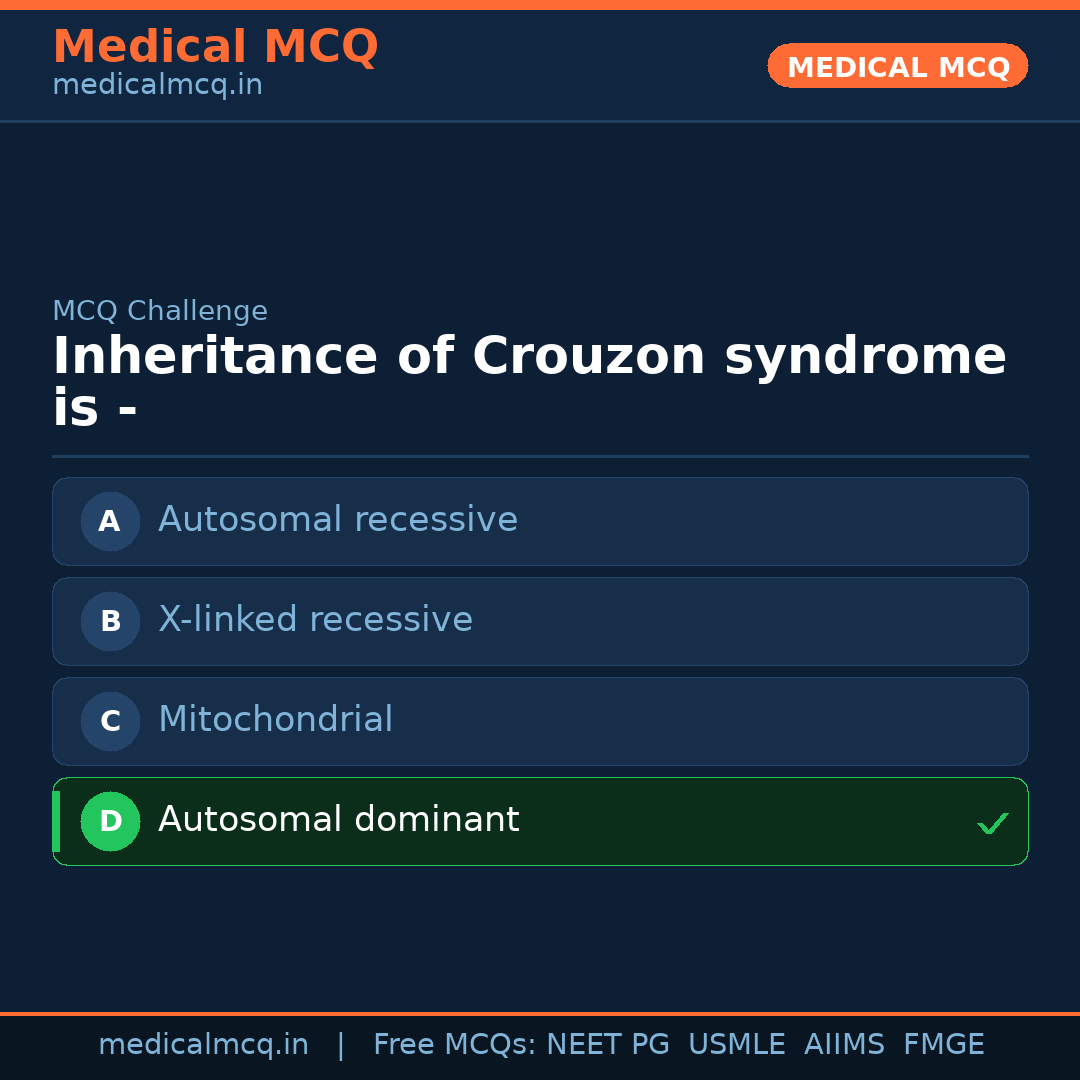Open the USMLE category
This screenshot has width=1080, height=1080.
pos(737,1044)
